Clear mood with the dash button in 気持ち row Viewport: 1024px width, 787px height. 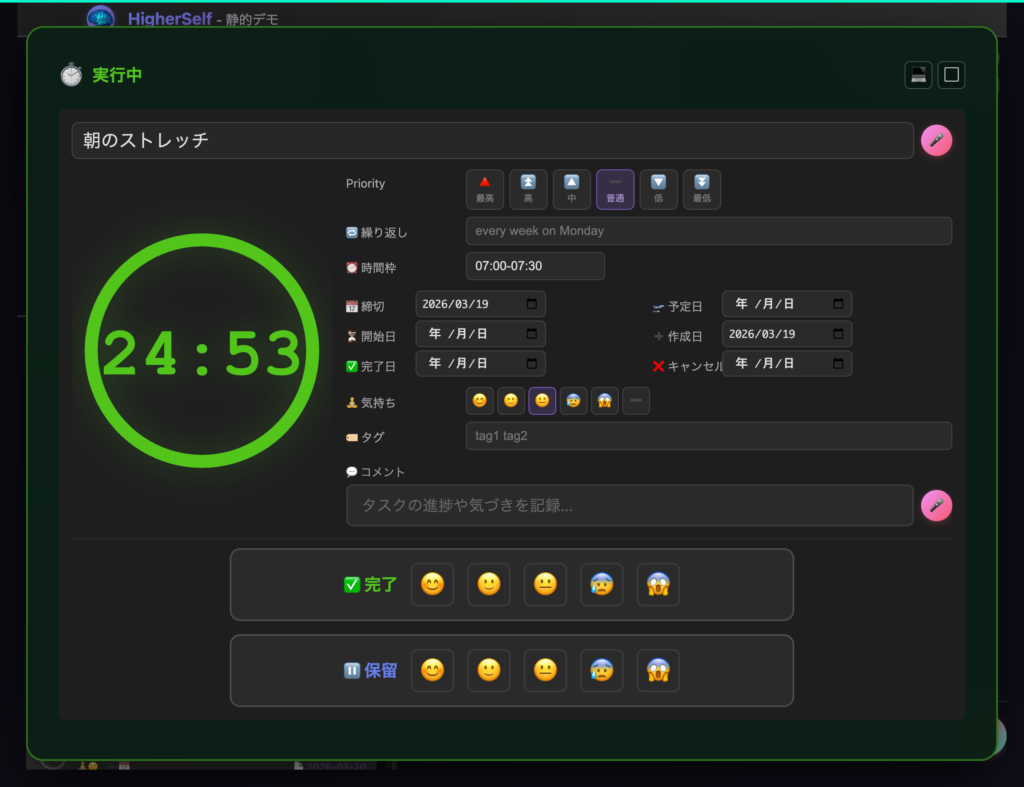pyautogui.click(x=636, y=401)
